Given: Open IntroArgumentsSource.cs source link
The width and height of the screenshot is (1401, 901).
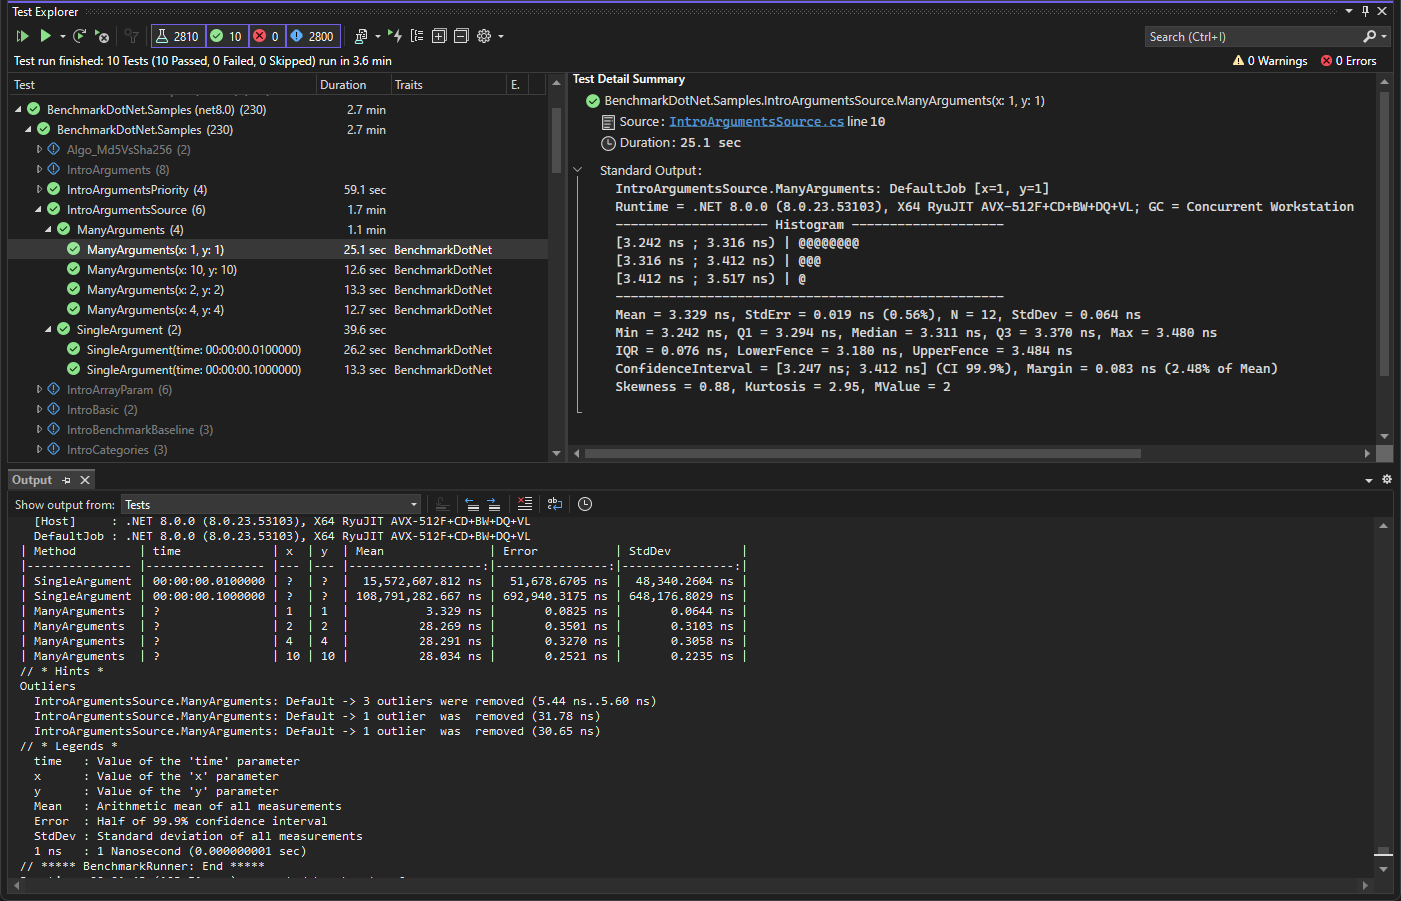Looking at the screenshot, I should 756,122.
